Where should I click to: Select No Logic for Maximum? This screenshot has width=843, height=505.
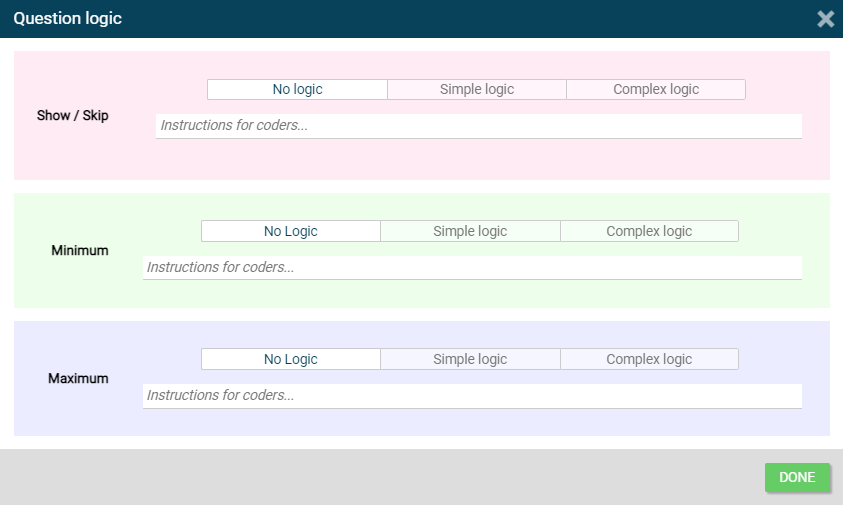coord(290,360)
